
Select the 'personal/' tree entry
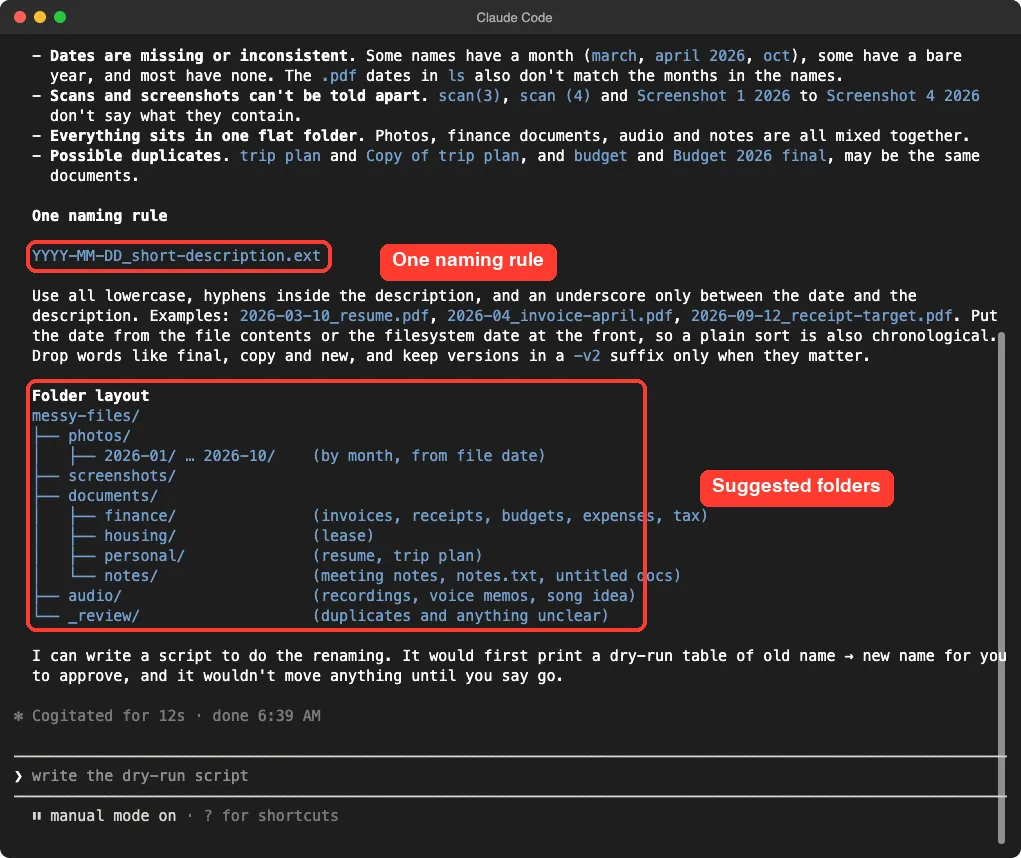pyautogui.click(x=145, y=556)
